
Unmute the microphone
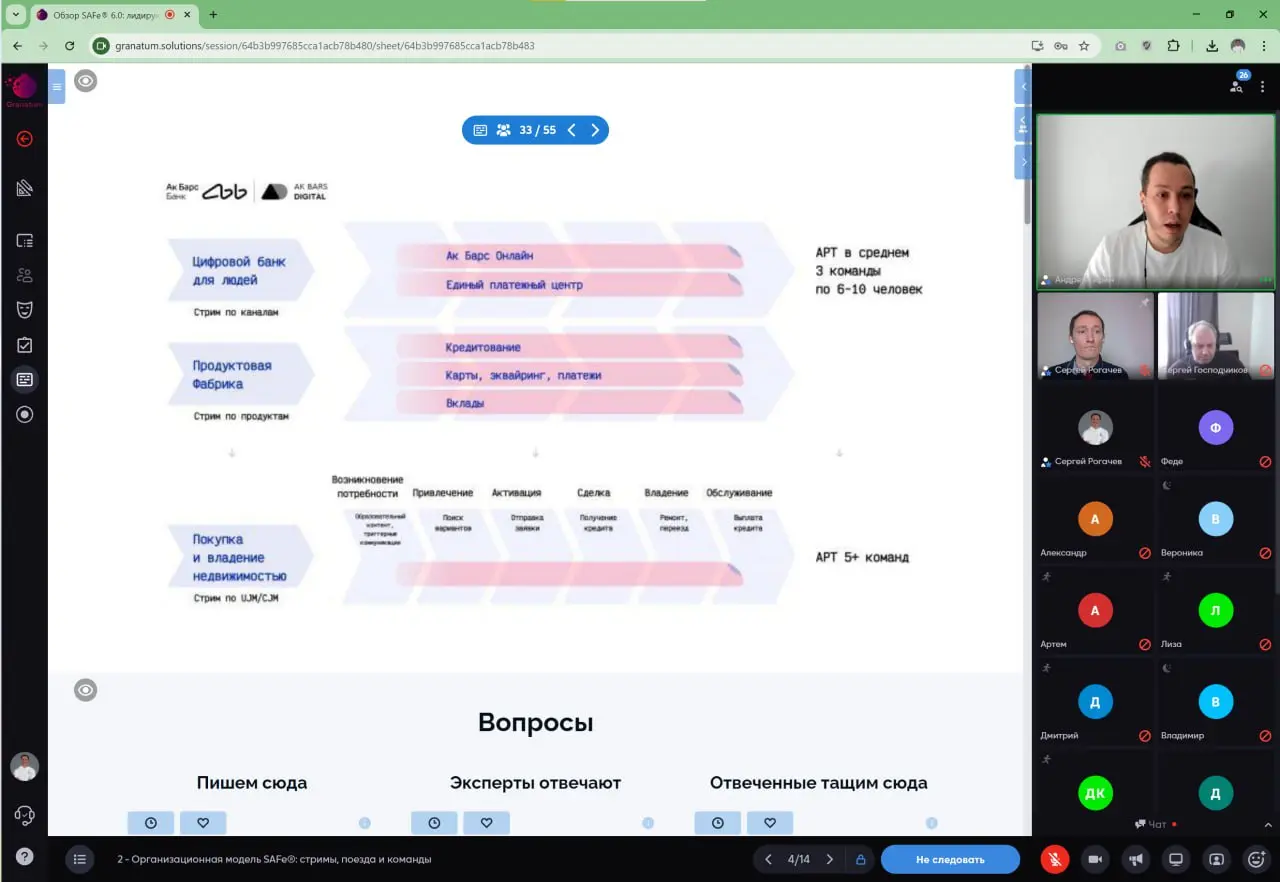[x=1054, y=859]
